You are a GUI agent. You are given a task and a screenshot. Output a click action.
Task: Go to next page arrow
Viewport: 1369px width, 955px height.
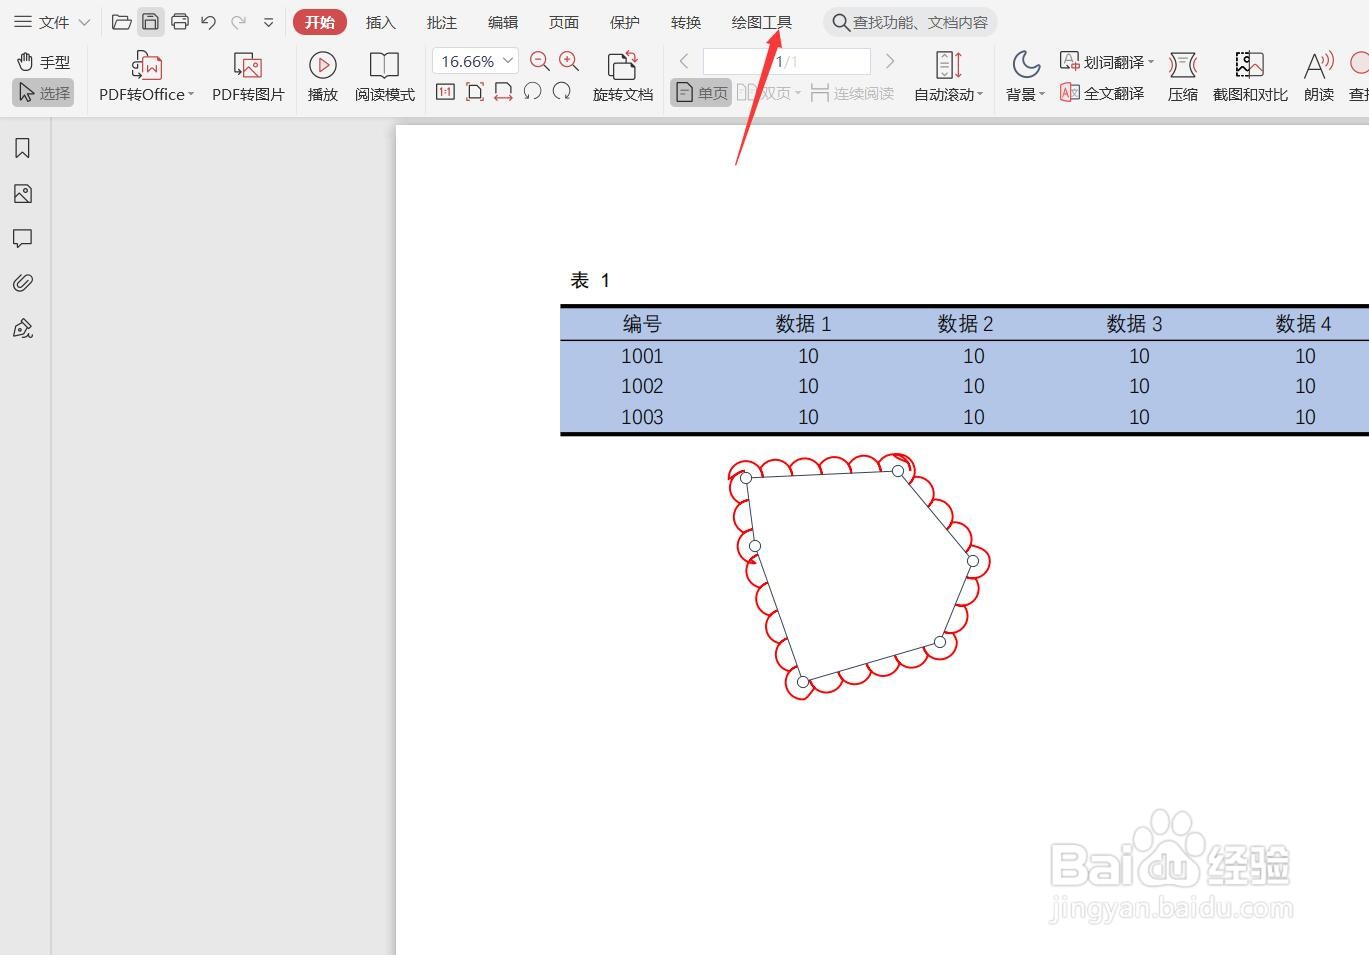pyautogui.click(x=889, y=62)
